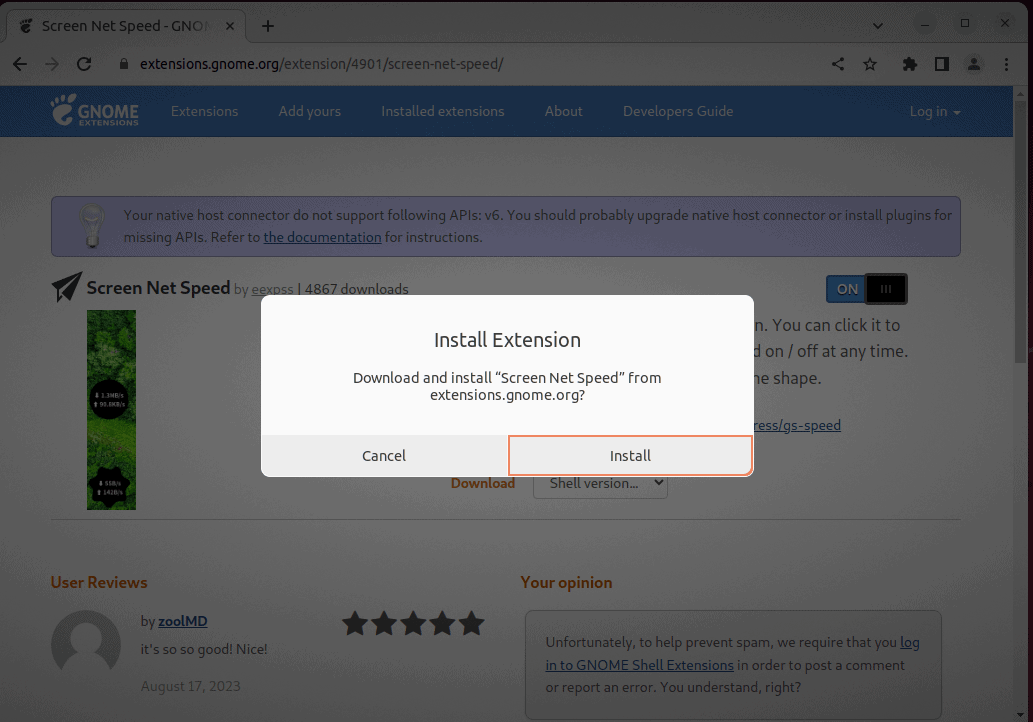Open Chrome's three-dot menu
1033x722 pixels.
[x=1006, y=62]
